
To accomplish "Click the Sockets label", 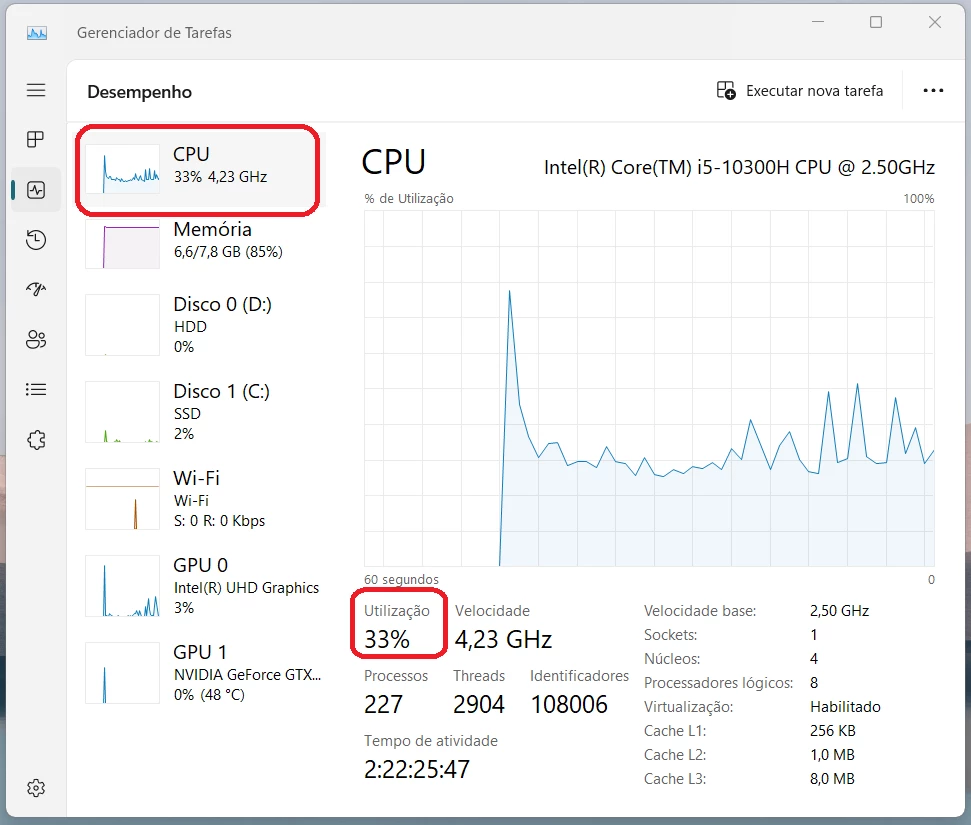I will coord(670,635).
